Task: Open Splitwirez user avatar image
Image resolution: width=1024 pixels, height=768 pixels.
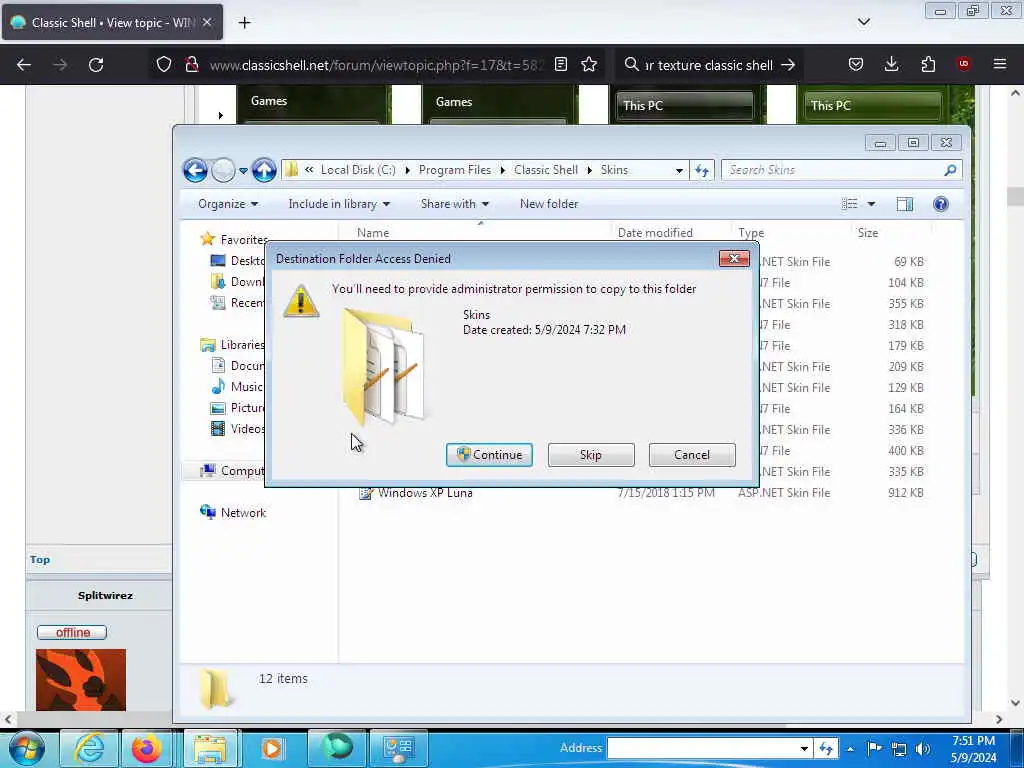Action: pyautogui.click(x=81, y=680)
